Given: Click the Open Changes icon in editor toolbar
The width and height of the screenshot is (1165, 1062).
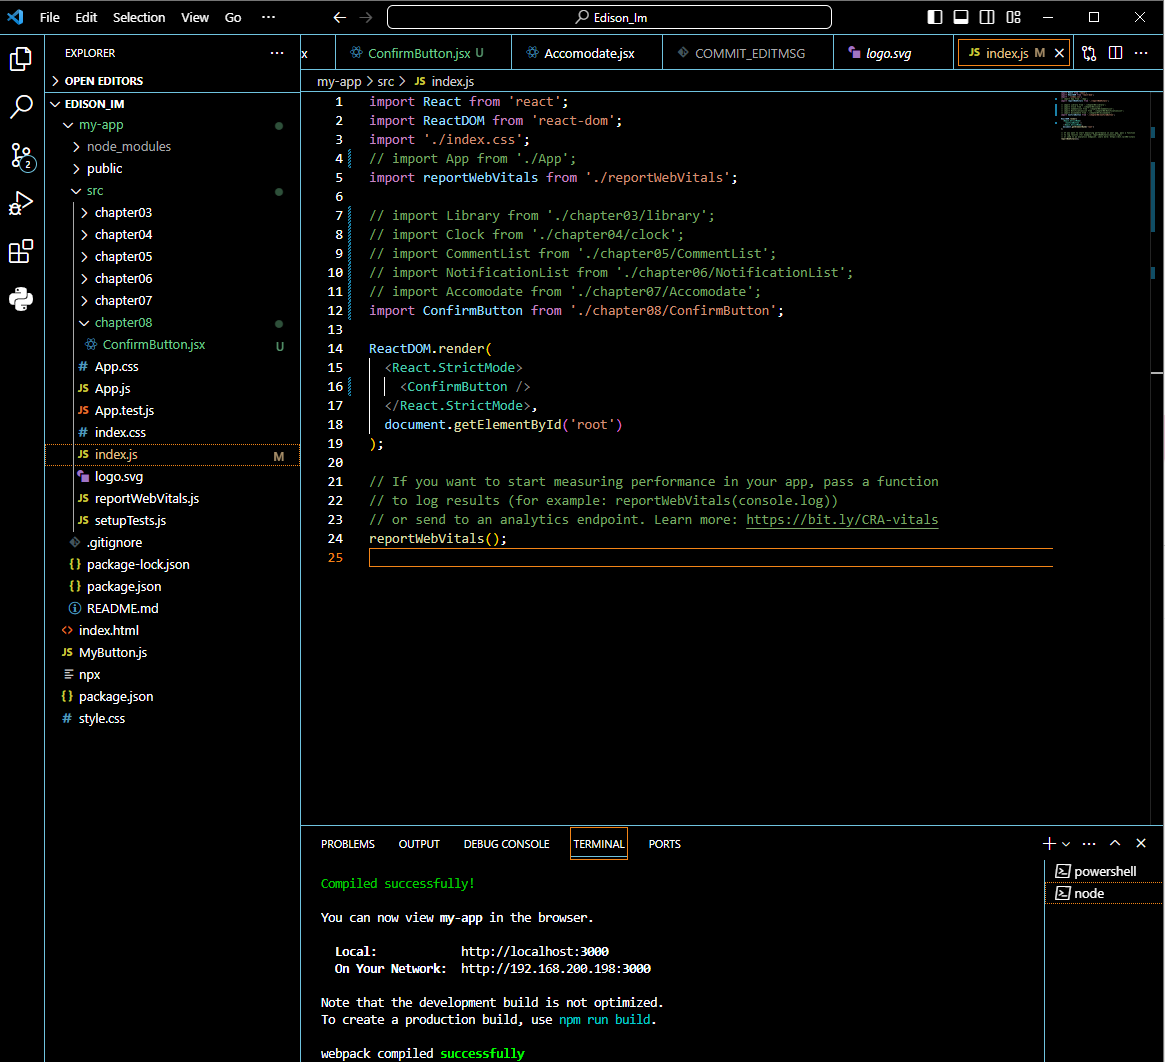Looking at the screenshot, I should 1089,53.
